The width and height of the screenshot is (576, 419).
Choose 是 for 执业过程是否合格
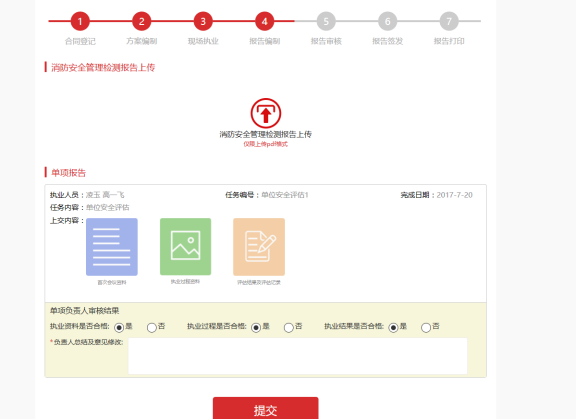tap(256, 328)
